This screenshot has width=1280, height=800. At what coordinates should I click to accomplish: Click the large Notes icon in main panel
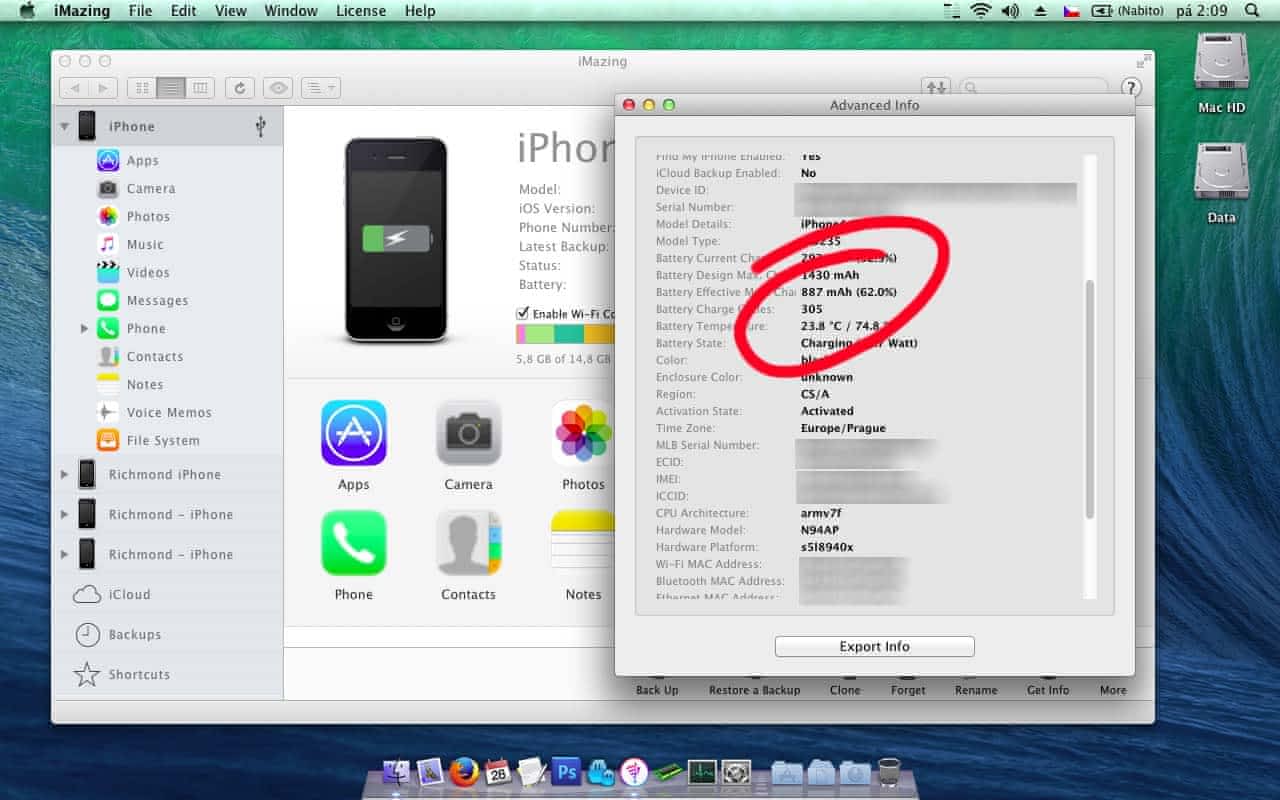click(583, 543)
